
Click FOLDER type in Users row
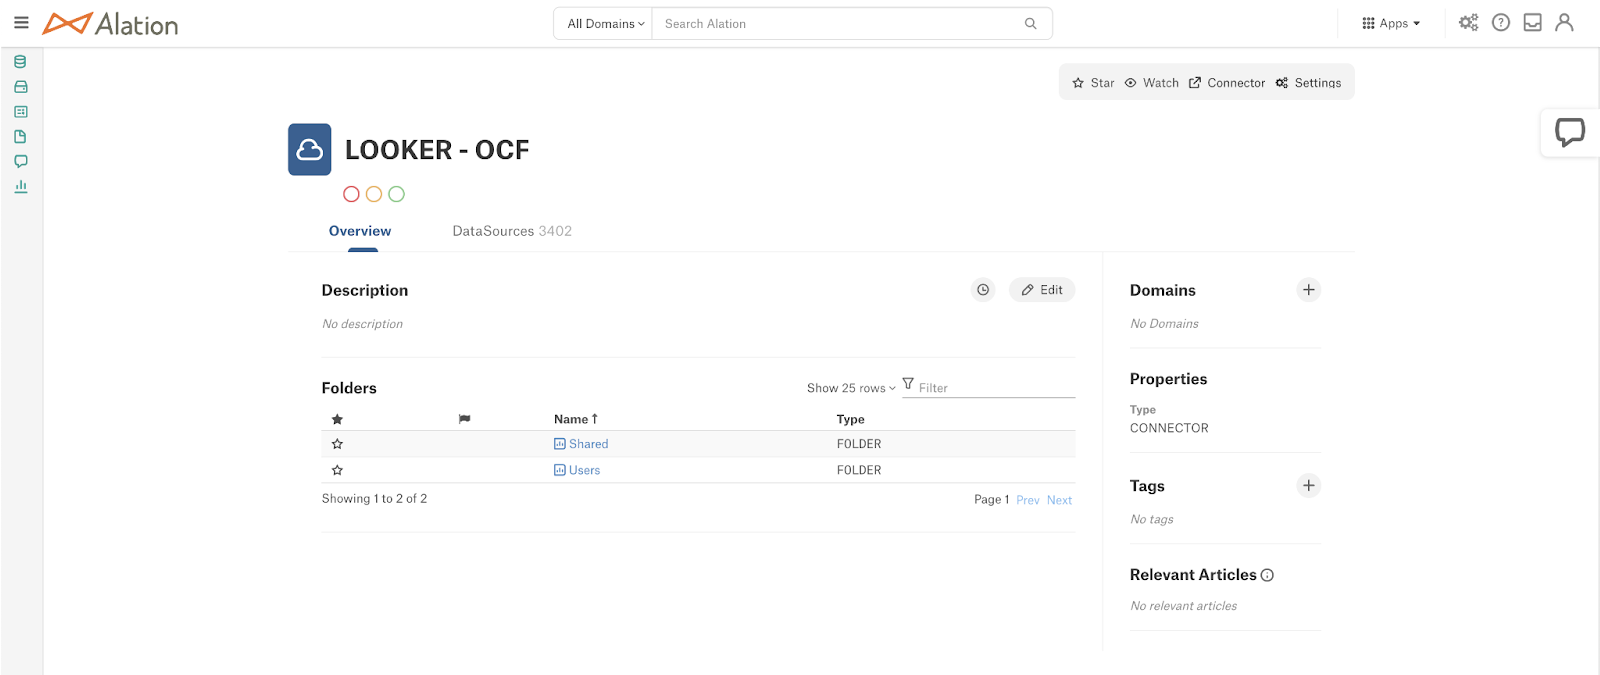(859, 470)
